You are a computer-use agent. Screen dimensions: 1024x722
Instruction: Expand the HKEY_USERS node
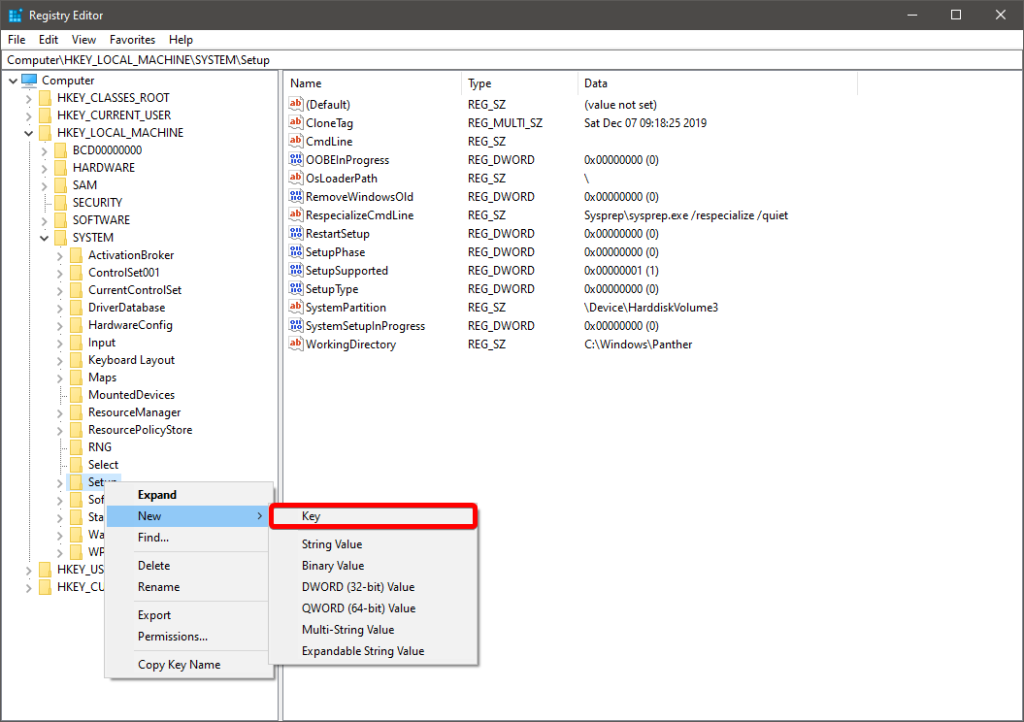30,568
